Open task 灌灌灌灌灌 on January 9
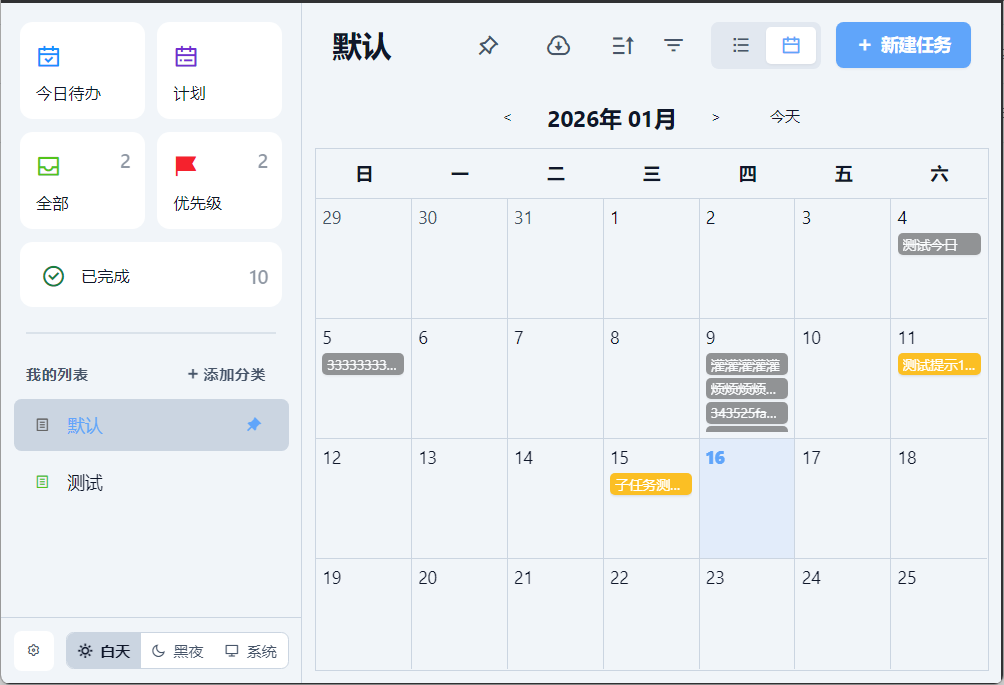 tap(747, 365)
